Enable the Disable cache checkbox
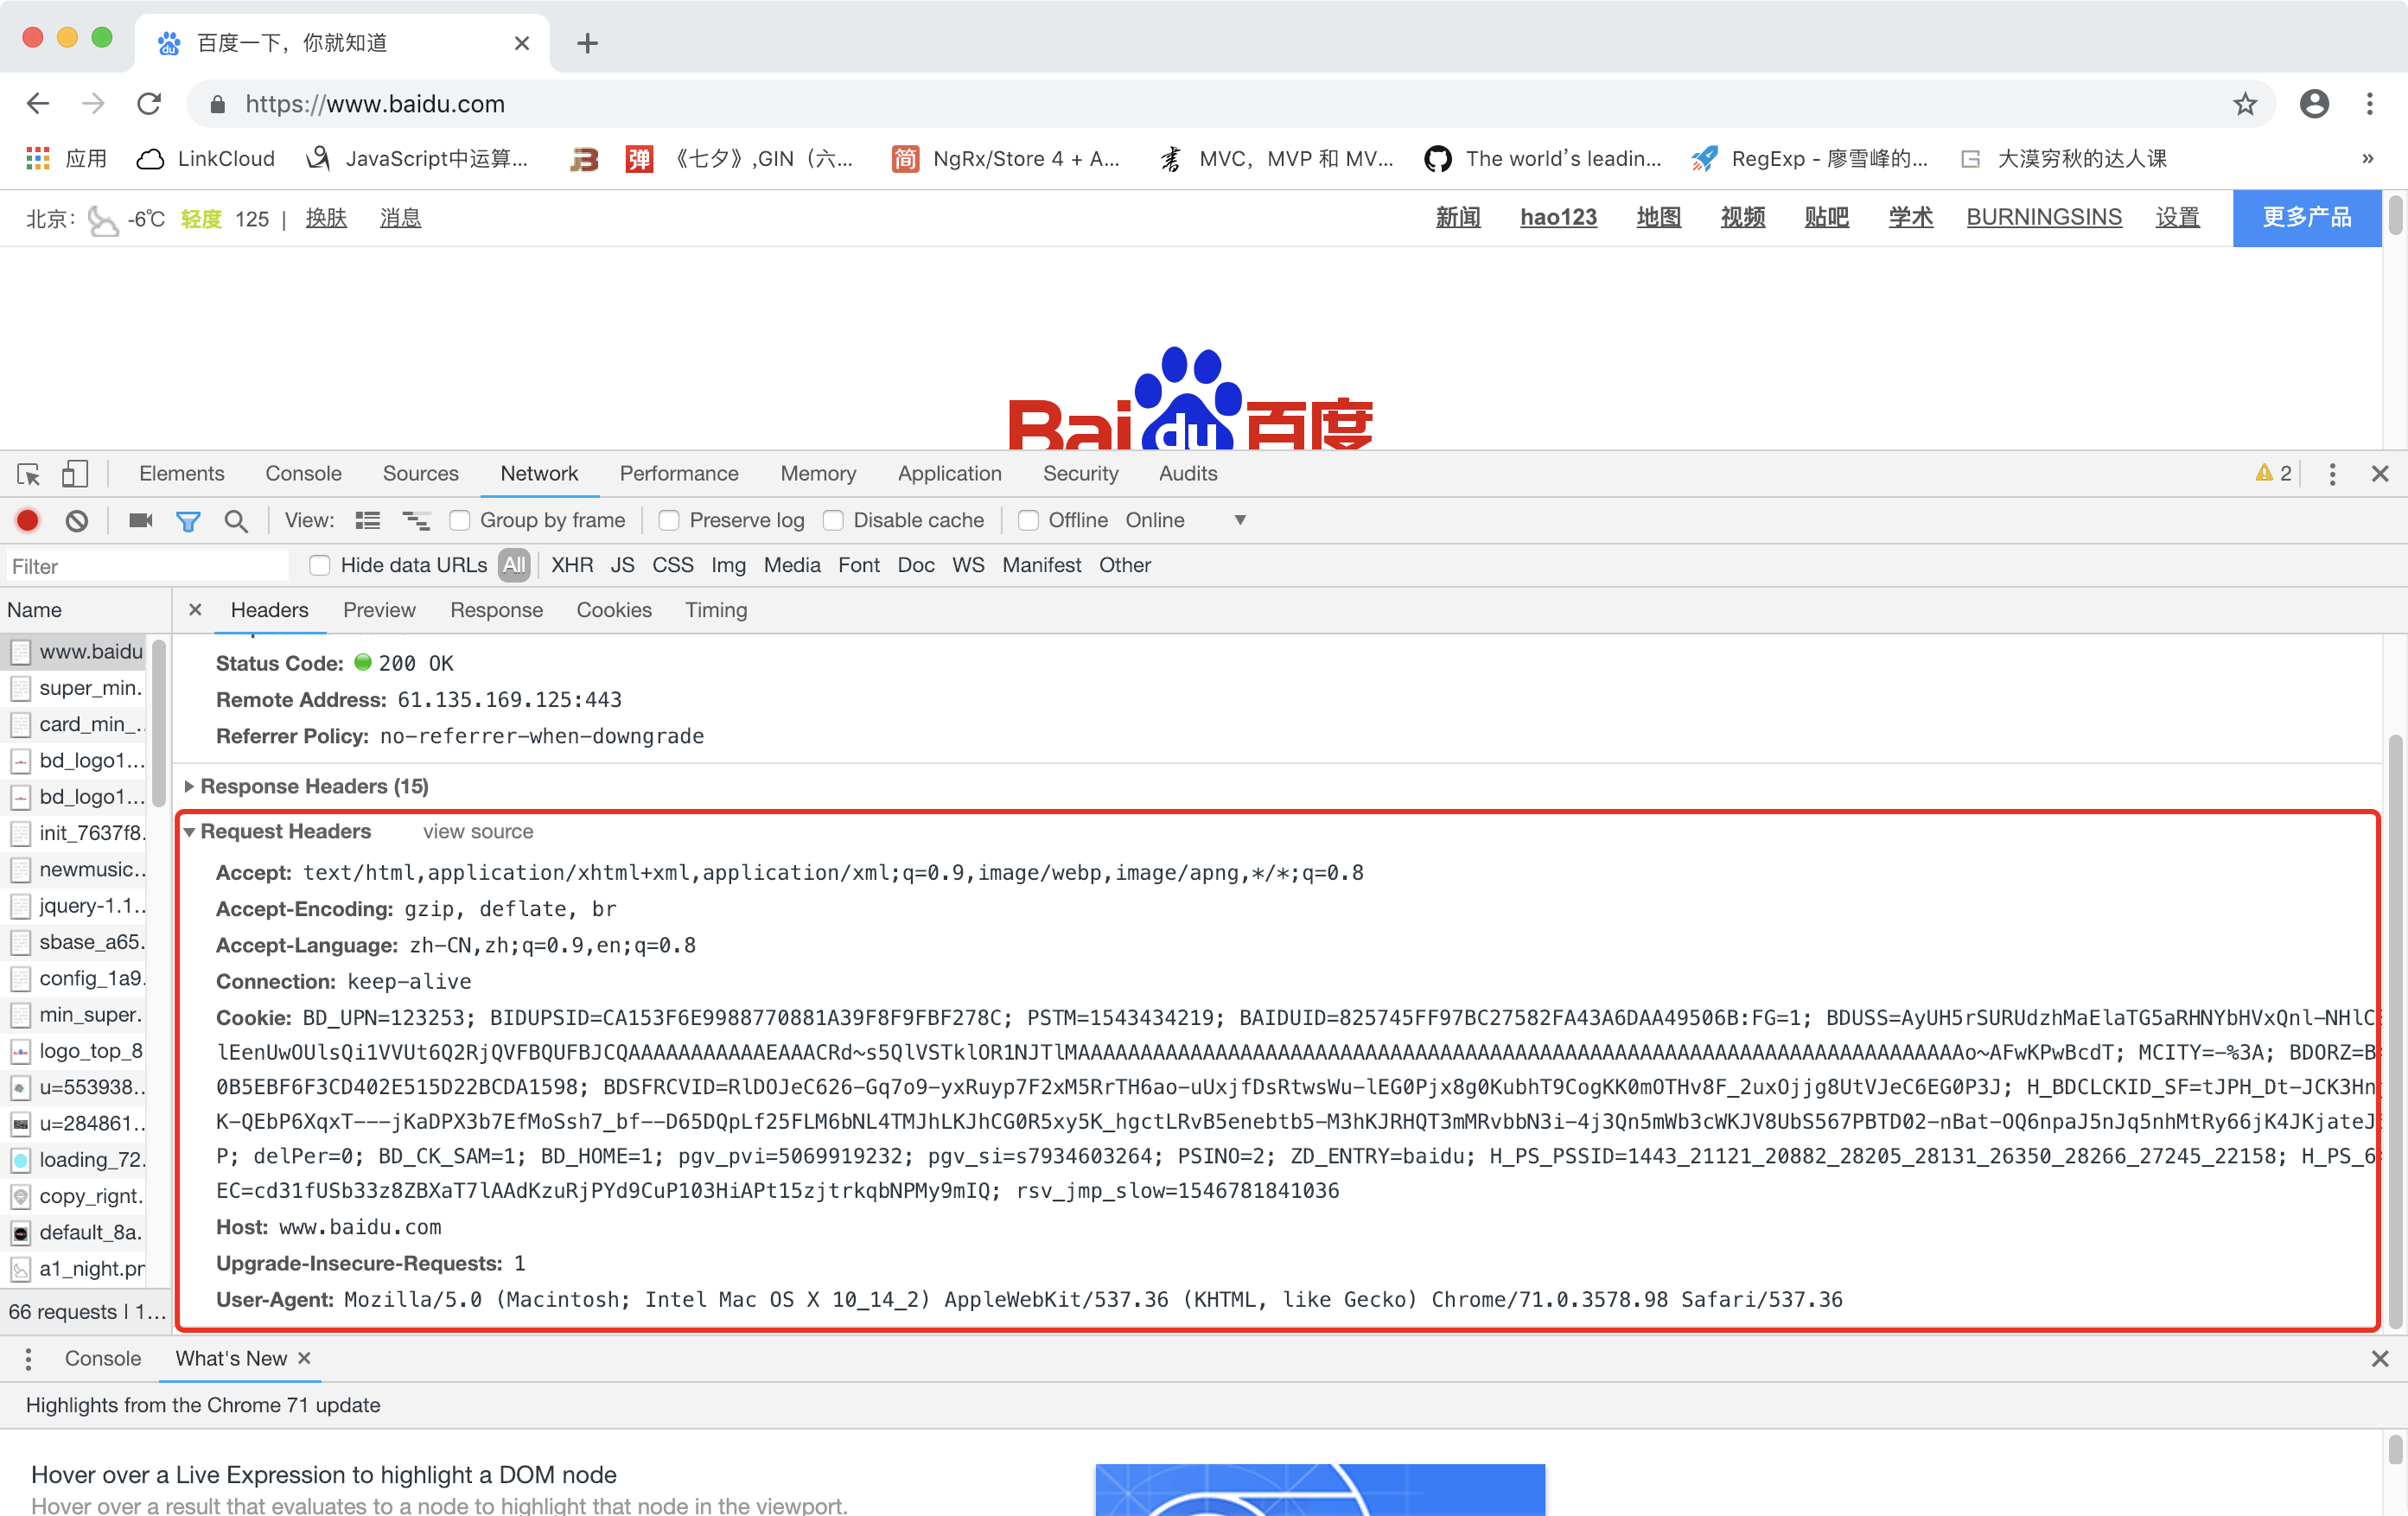 click(x=833, y=520)
